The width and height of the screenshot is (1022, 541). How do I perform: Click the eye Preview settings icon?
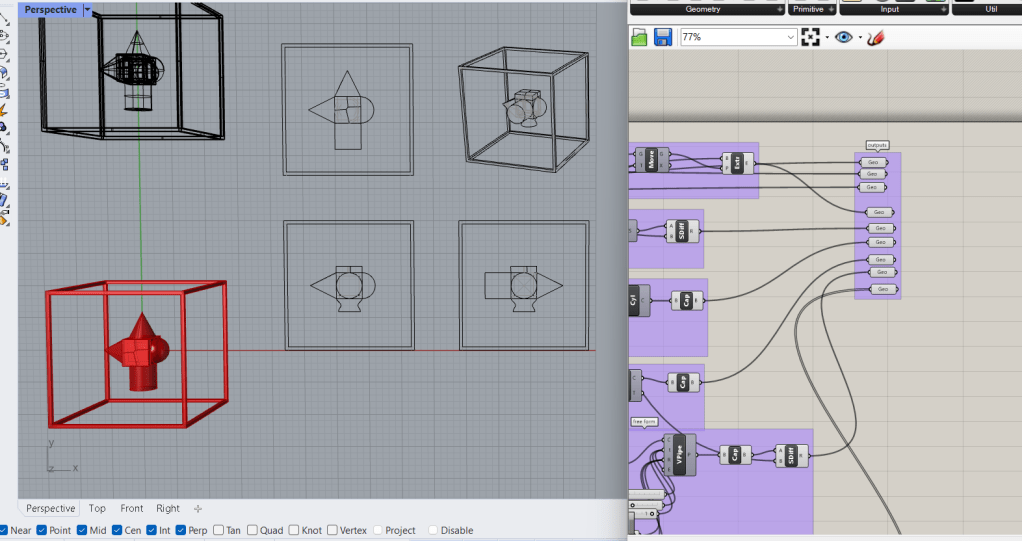click(x=844, y=37)
